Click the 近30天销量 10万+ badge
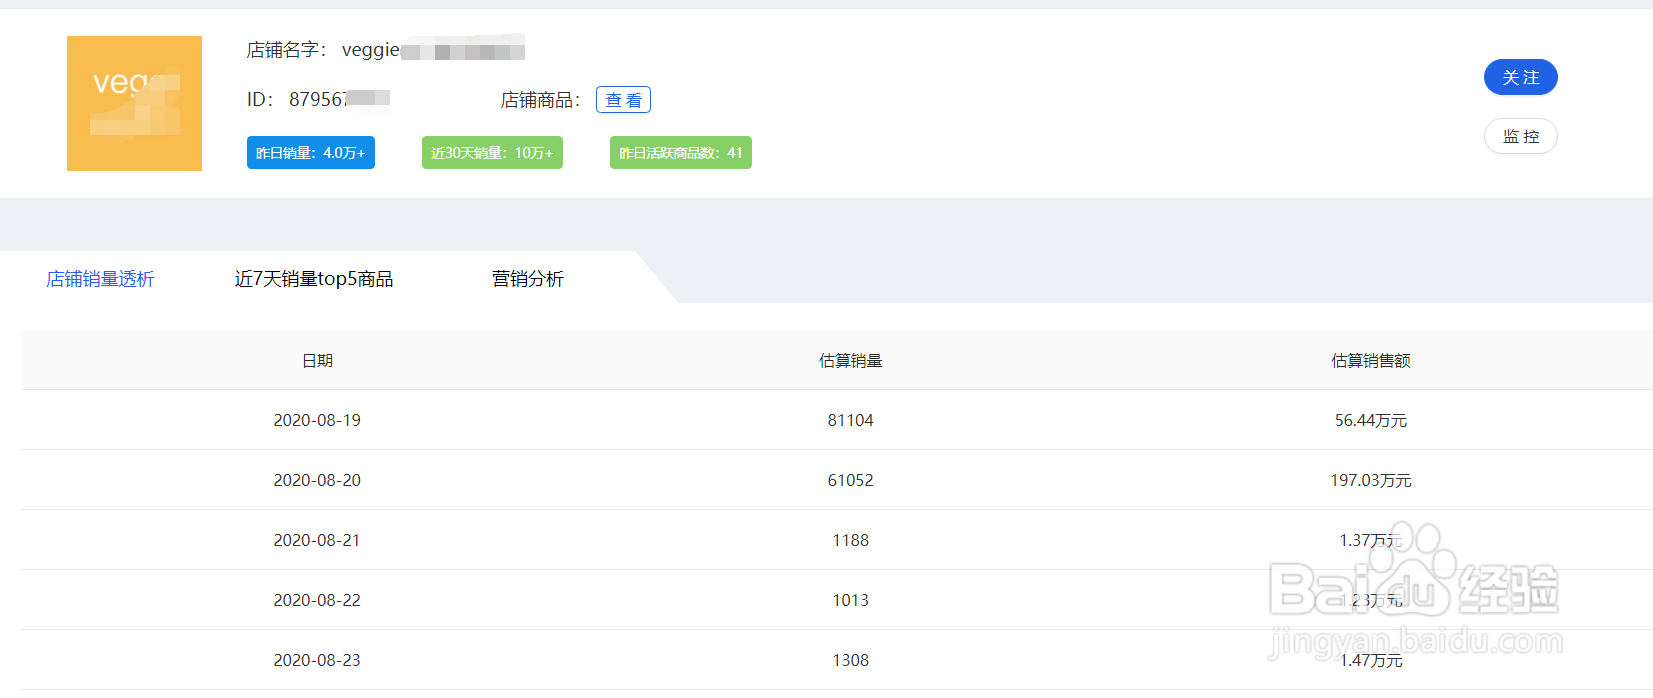This screenshot has width=1653, height=698. pyautogui.click(x=492, y=153)
